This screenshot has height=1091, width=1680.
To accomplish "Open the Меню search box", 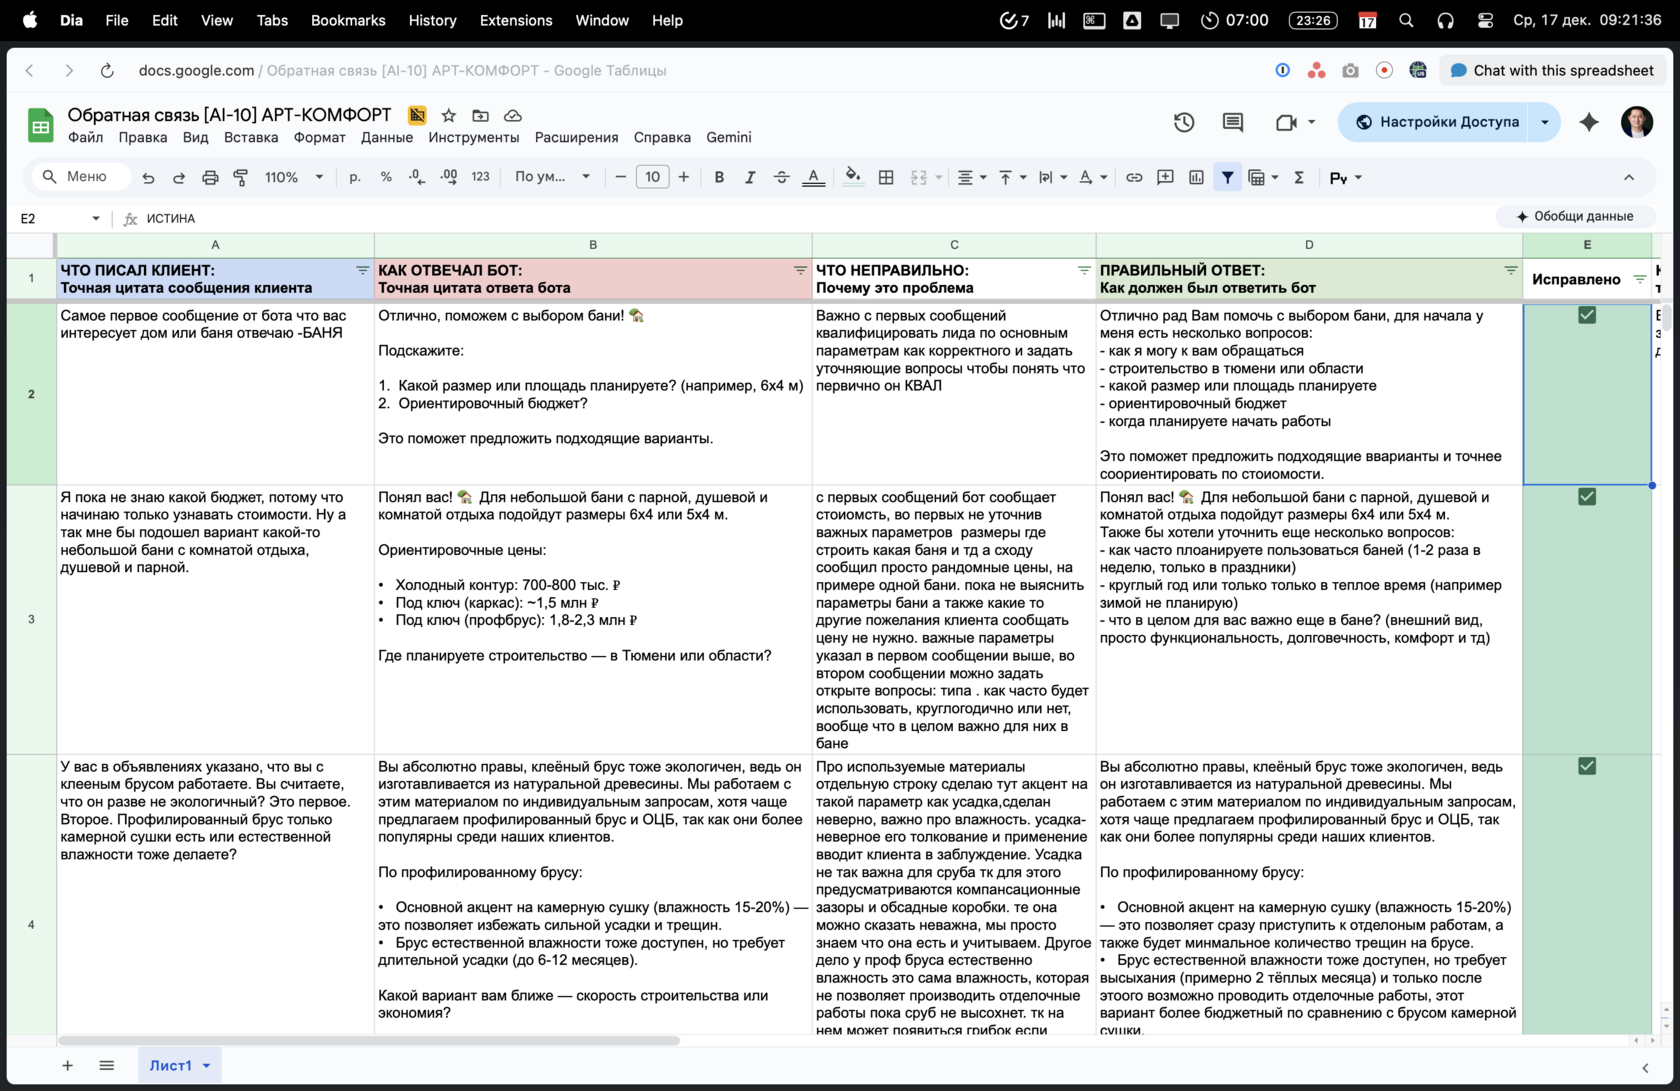I will 81,177.
